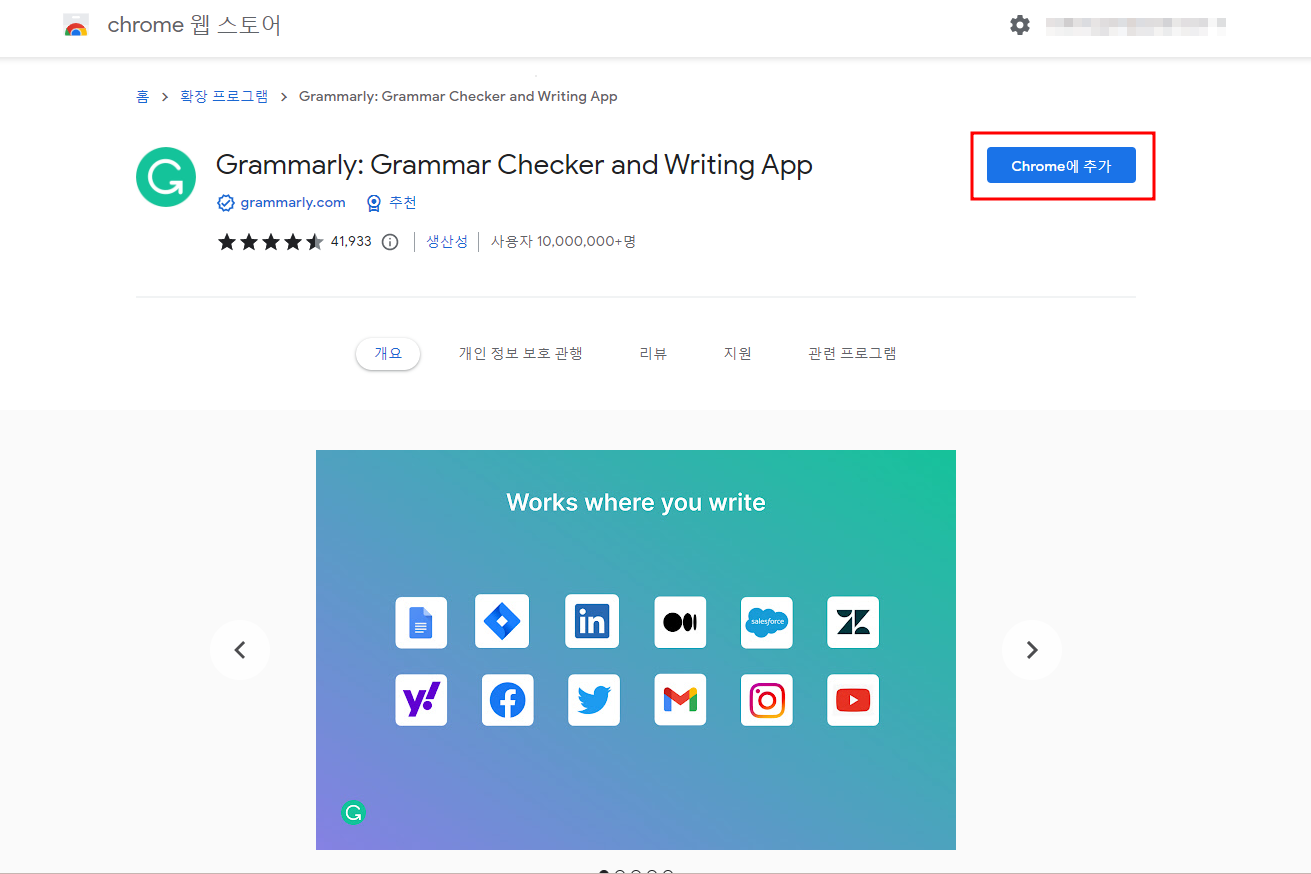Click the YouTube icon in the banner image

[852, 699]
